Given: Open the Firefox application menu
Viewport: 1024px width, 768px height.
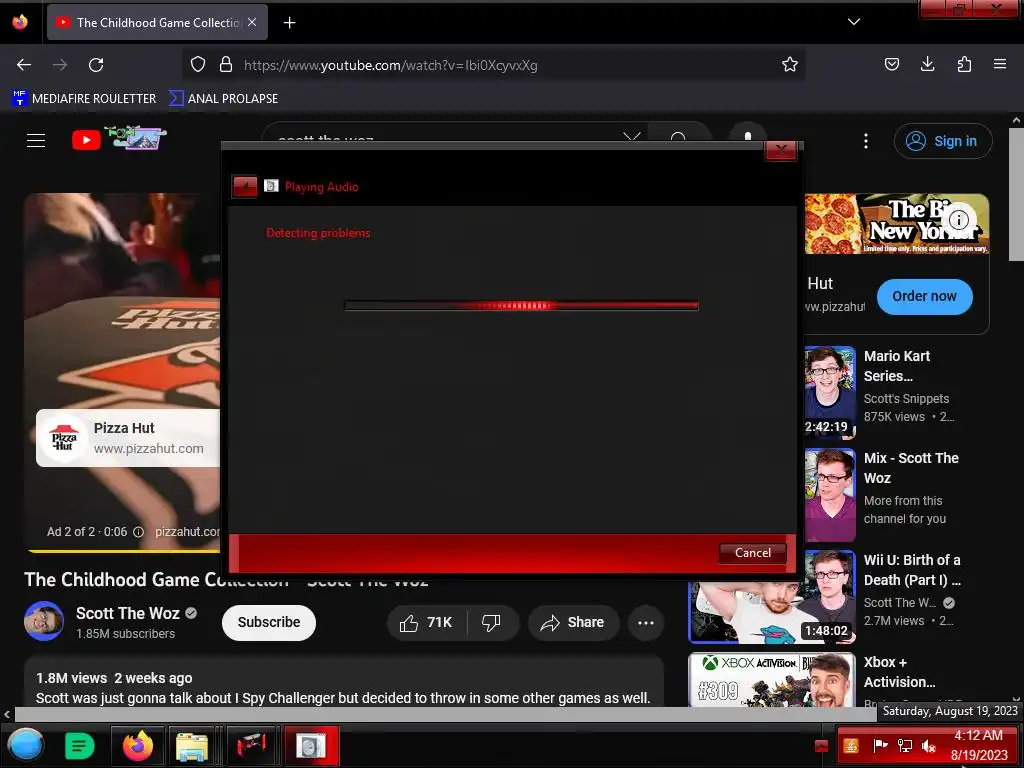Looking at the screenshot, I should [x=1000, y=64].
